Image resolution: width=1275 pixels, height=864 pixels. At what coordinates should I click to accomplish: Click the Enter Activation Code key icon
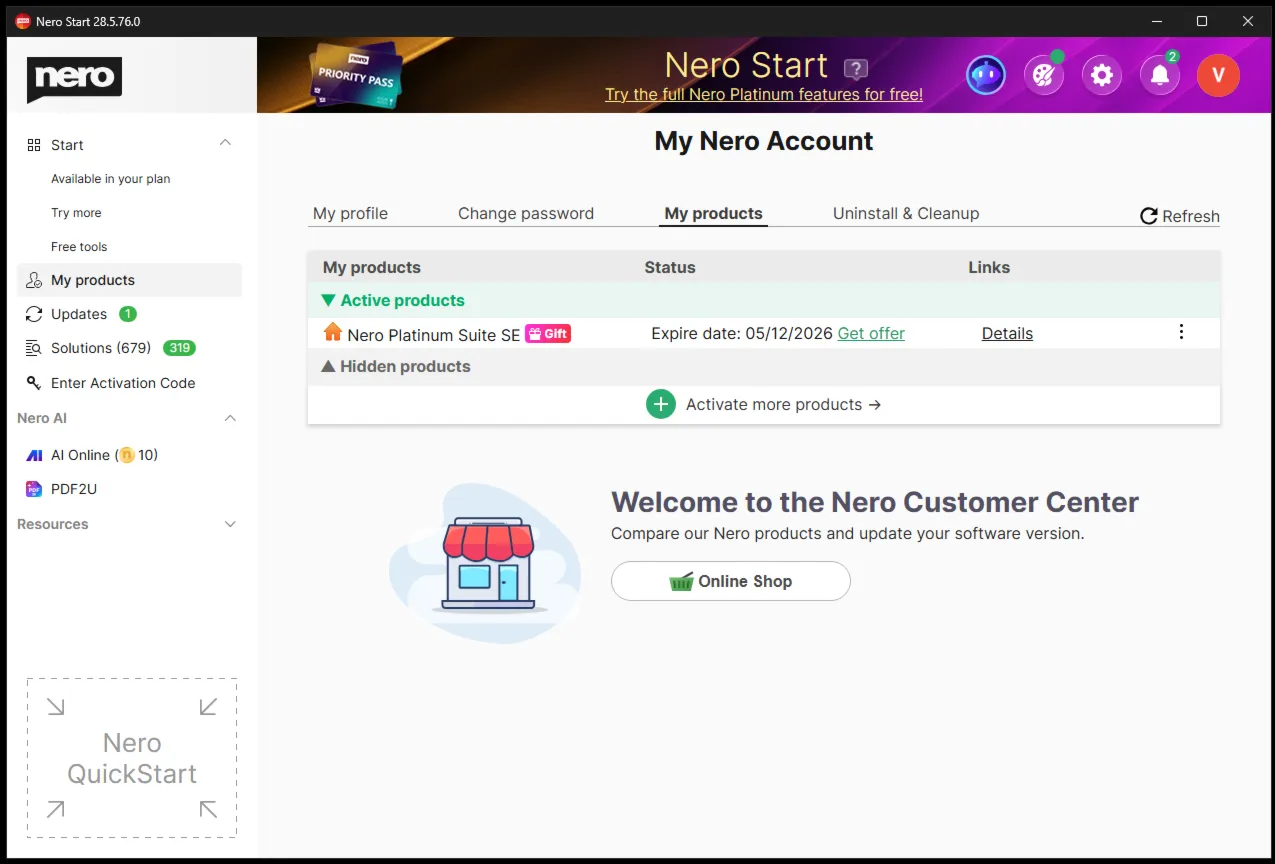click(x=34, y=383)
